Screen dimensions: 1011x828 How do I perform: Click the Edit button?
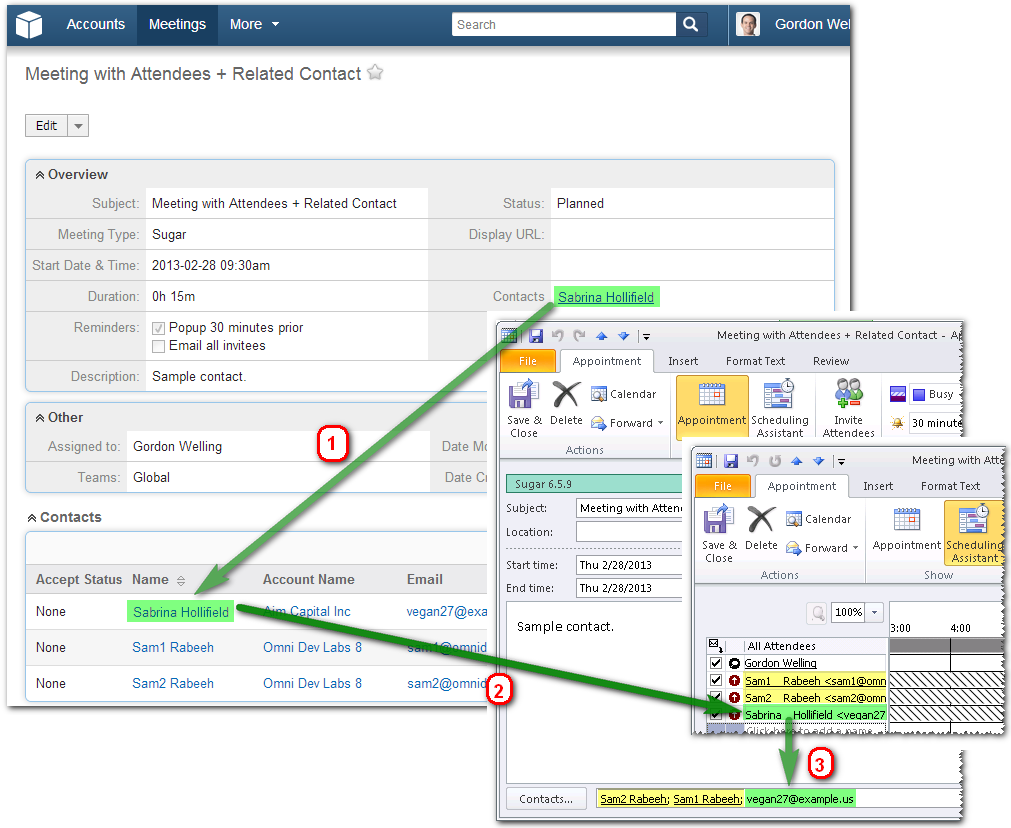click(46, 126)
